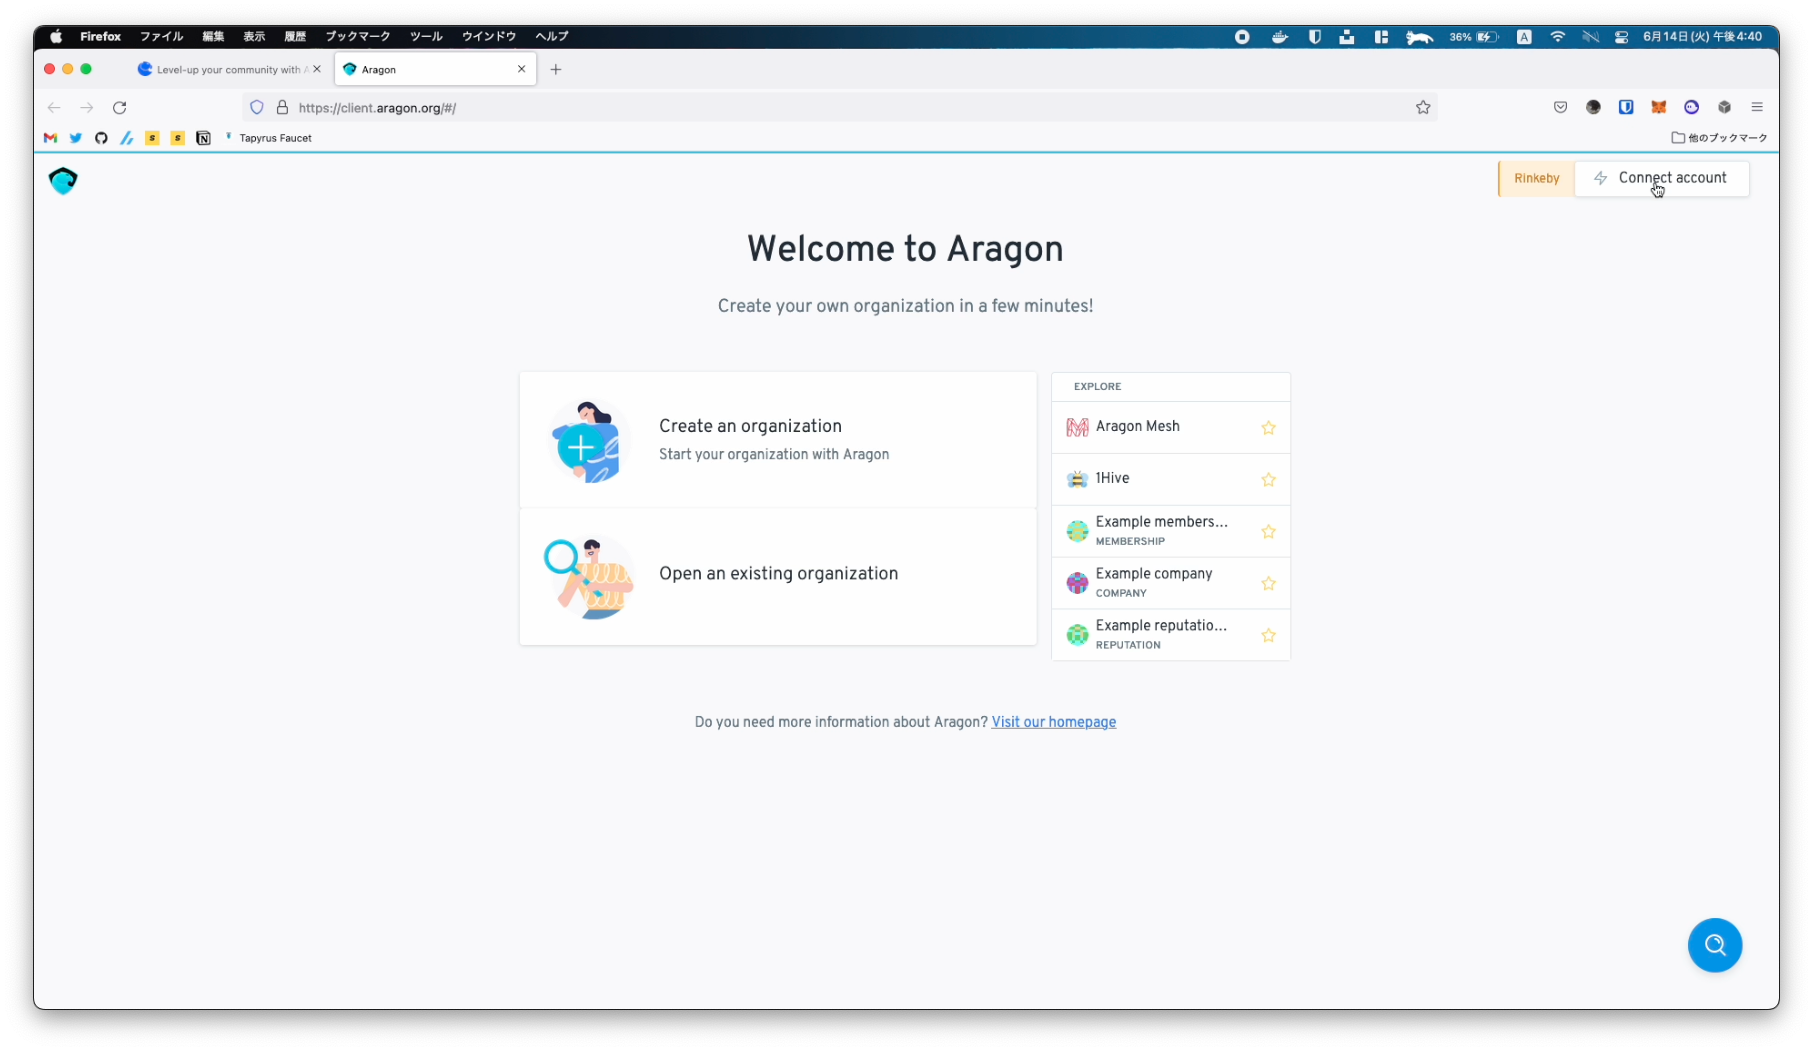Favorite Aragon Mesh with its star
The image size is (1813, 1051).
click(x=1268, y=428)
